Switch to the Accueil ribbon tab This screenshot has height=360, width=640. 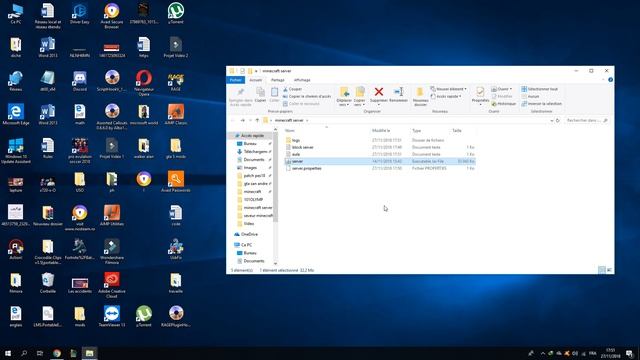256,80
